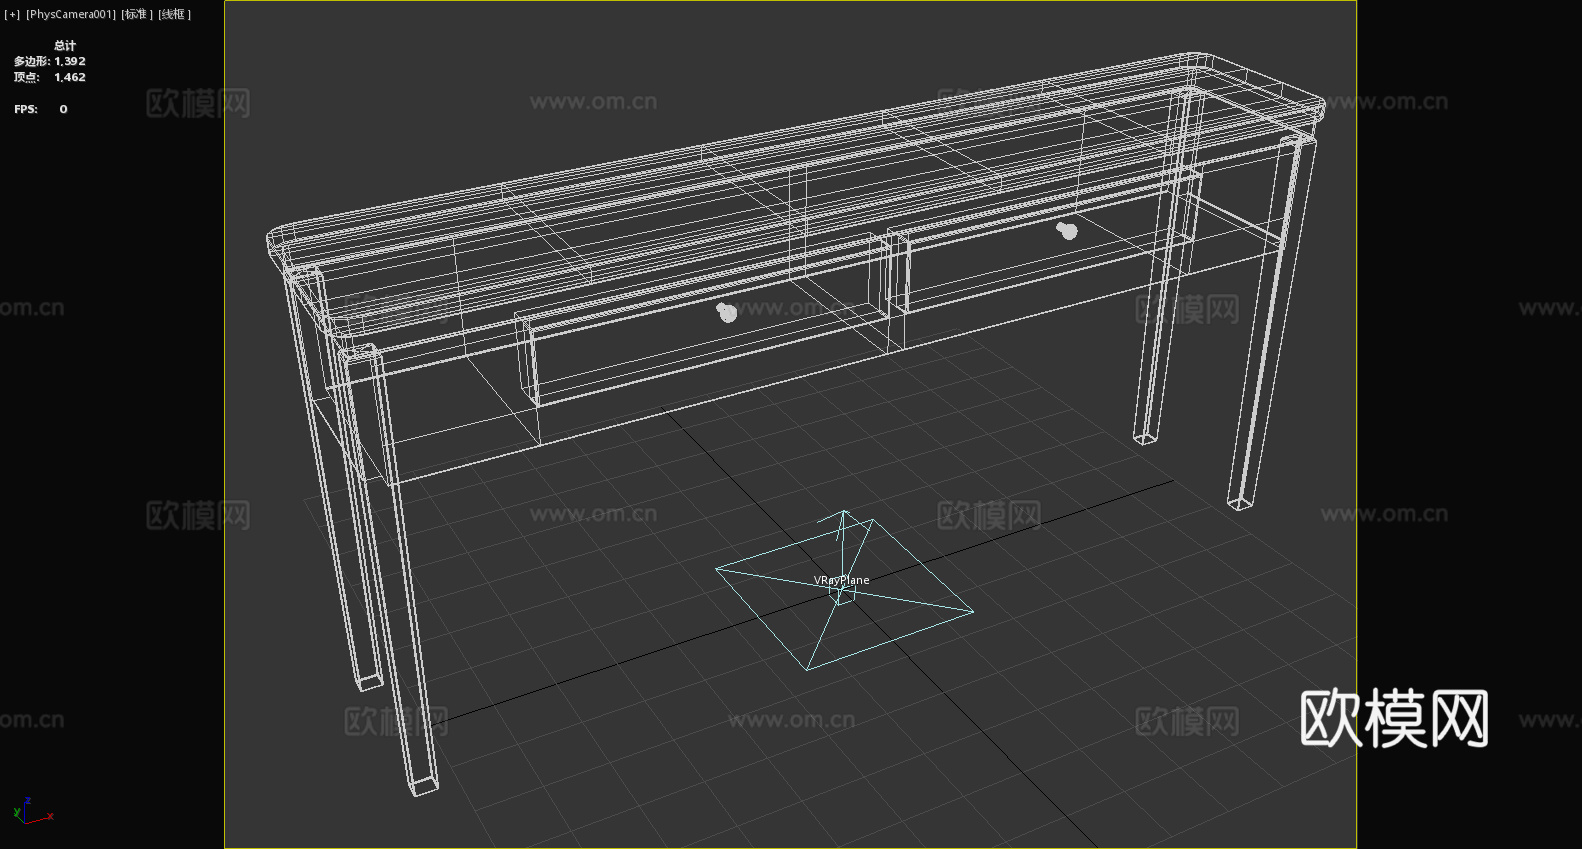
Task: Open the PhysCamera001 viewport view menu
Action: pyautogui.click(x=71, y=14)
